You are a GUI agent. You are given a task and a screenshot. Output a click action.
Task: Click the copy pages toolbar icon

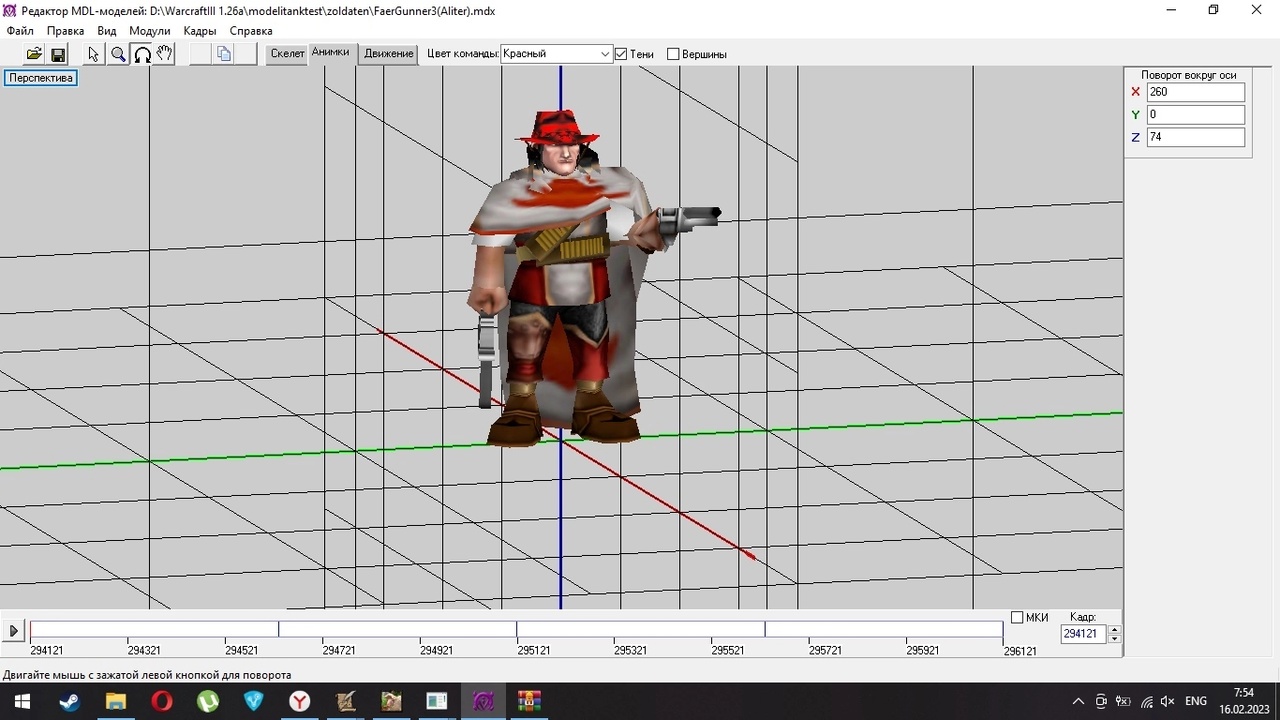pyautogui.click(x=224, y=54)
